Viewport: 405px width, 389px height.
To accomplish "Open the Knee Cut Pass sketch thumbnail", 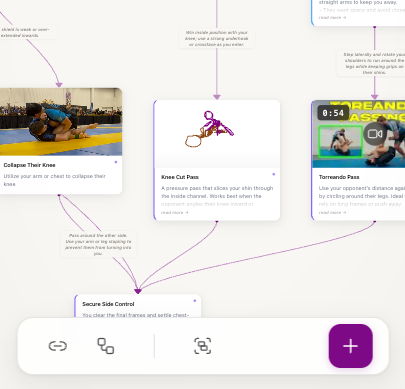I will 217,134.
